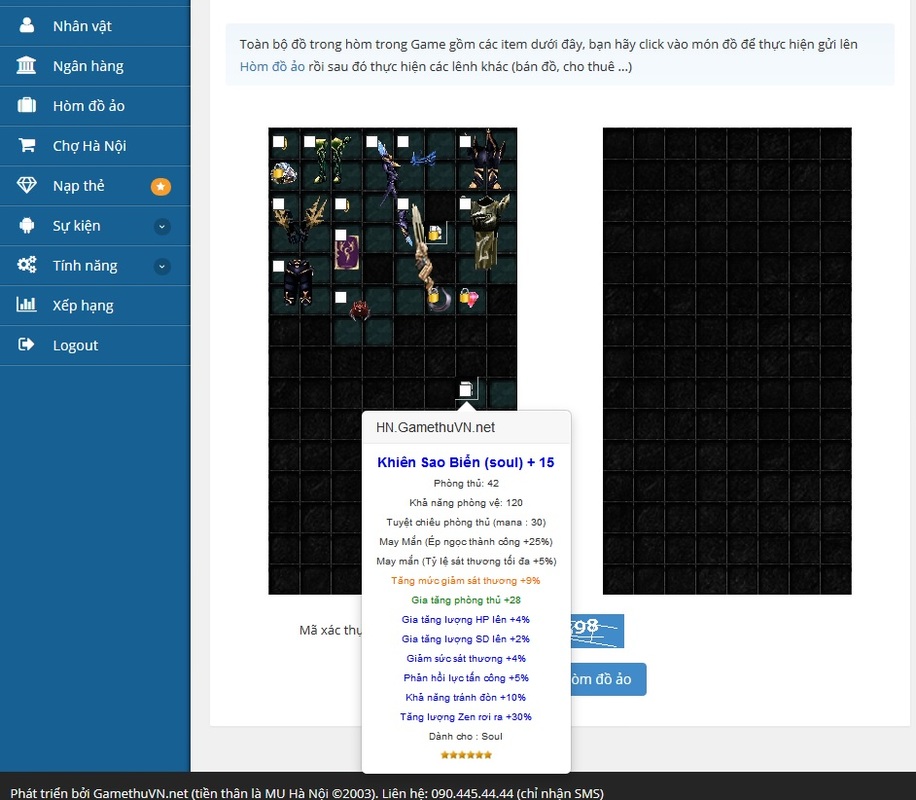The width and height of the screenshot is (916, 800).
Task: Go to Xếp hạng rankings page
Action: (83, 306)
